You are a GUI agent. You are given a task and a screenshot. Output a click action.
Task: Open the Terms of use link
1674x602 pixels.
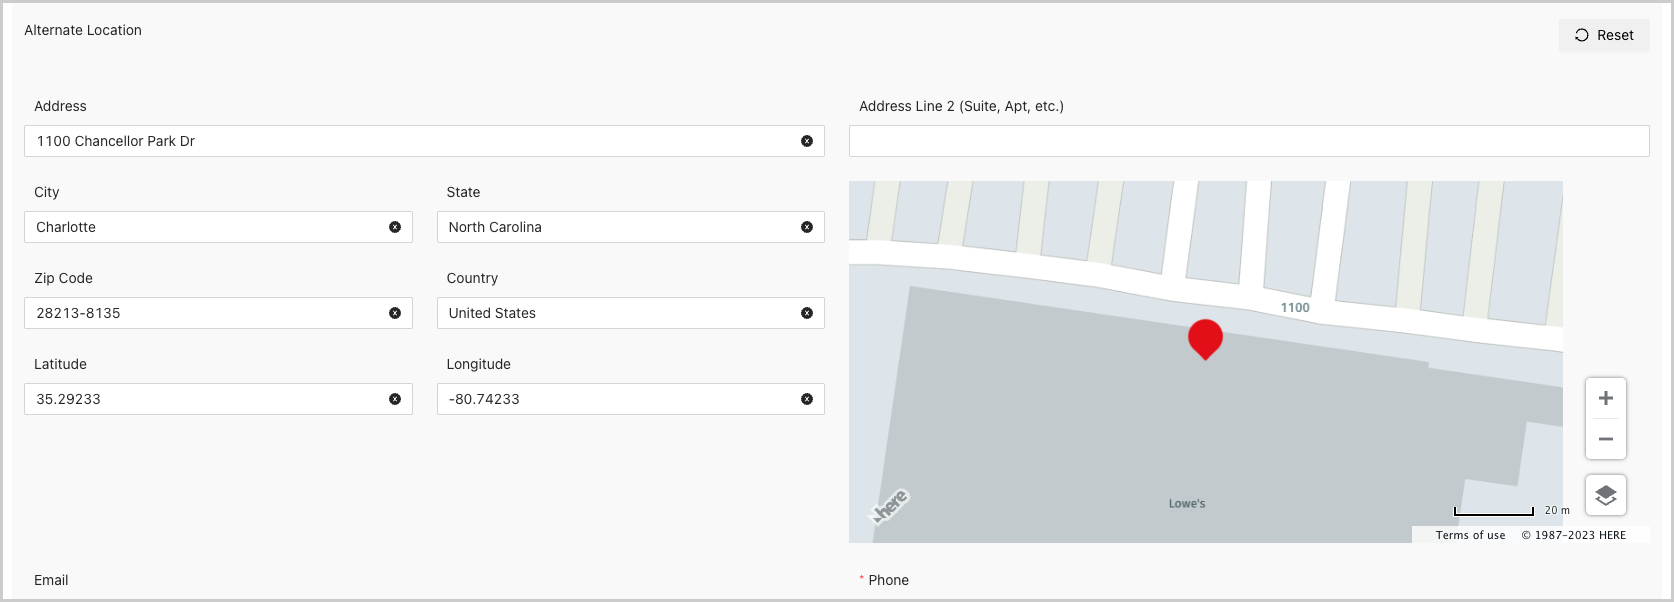click(1470, 535)
